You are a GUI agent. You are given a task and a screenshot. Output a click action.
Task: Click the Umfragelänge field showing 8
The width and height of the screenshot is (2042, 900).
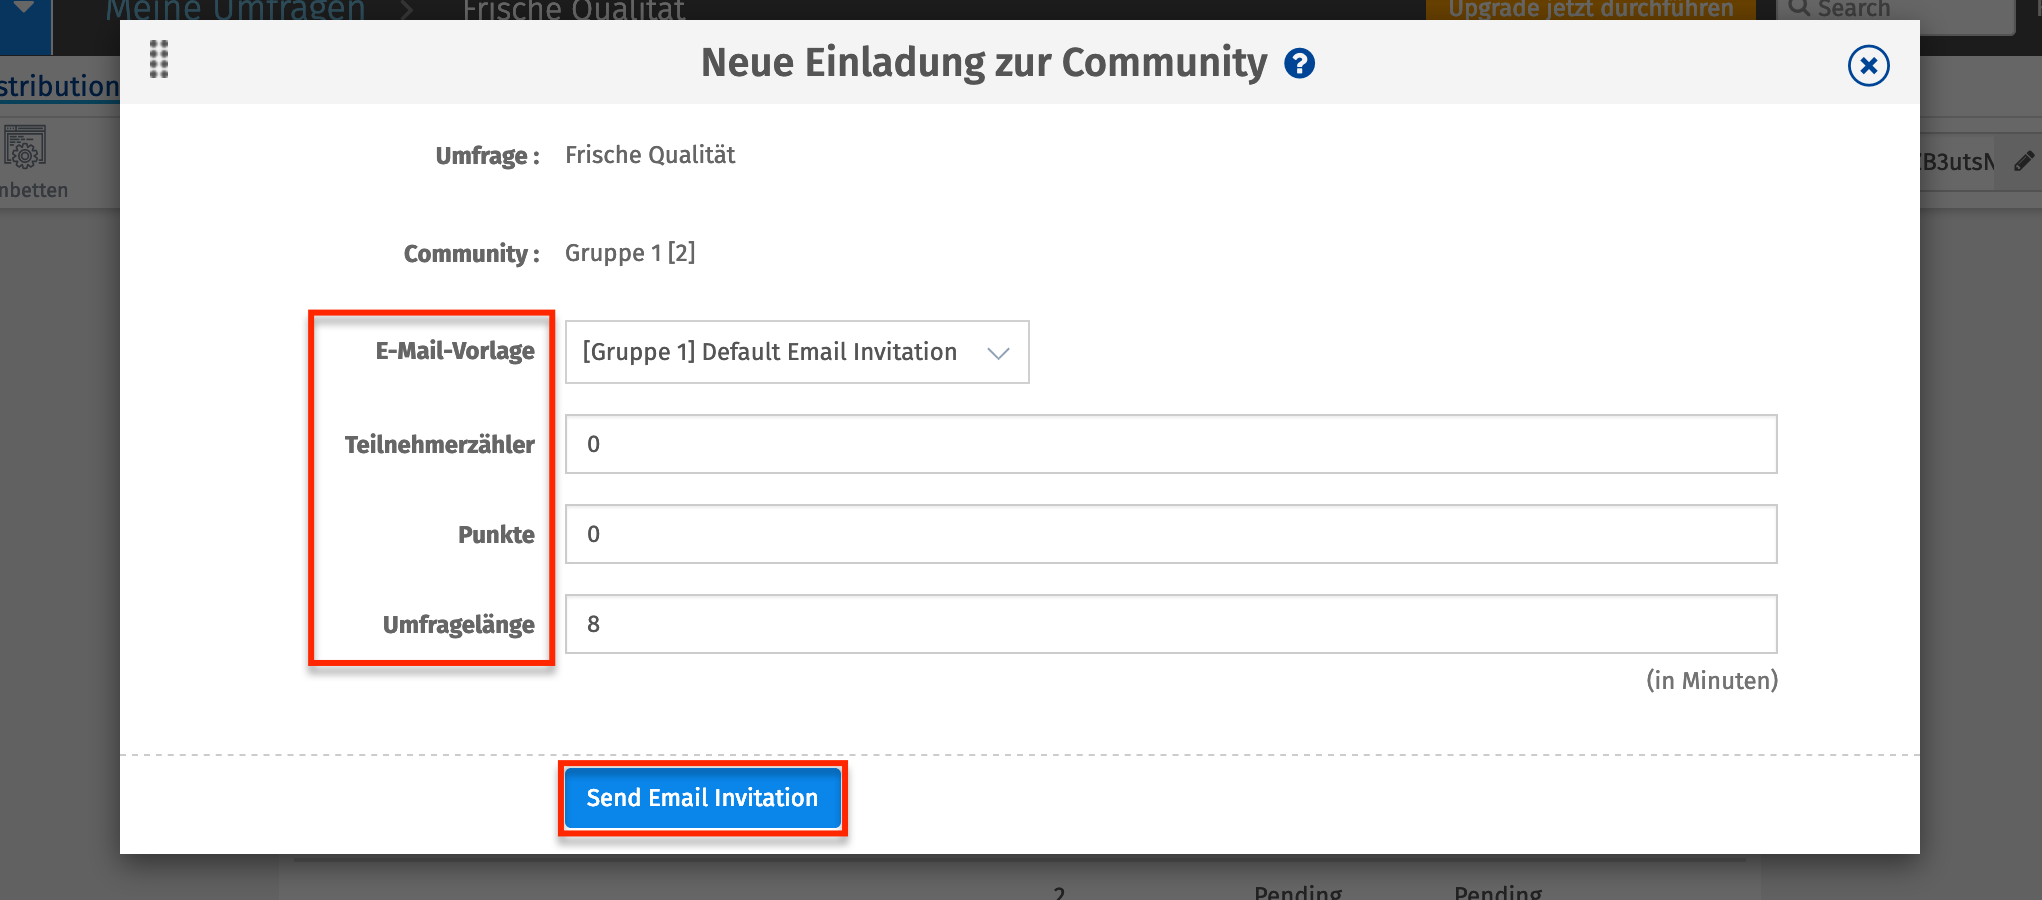coord(1170,623)
